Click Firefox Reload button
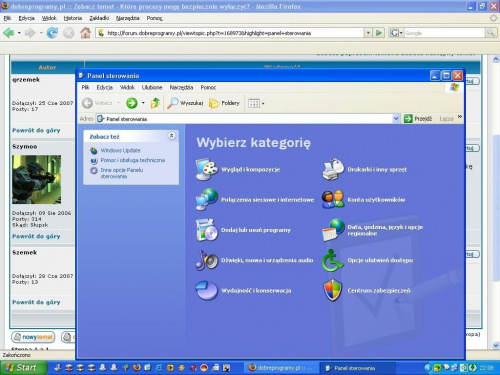Image resolution: width=500 pixels, height=375 pixels. 52,33
